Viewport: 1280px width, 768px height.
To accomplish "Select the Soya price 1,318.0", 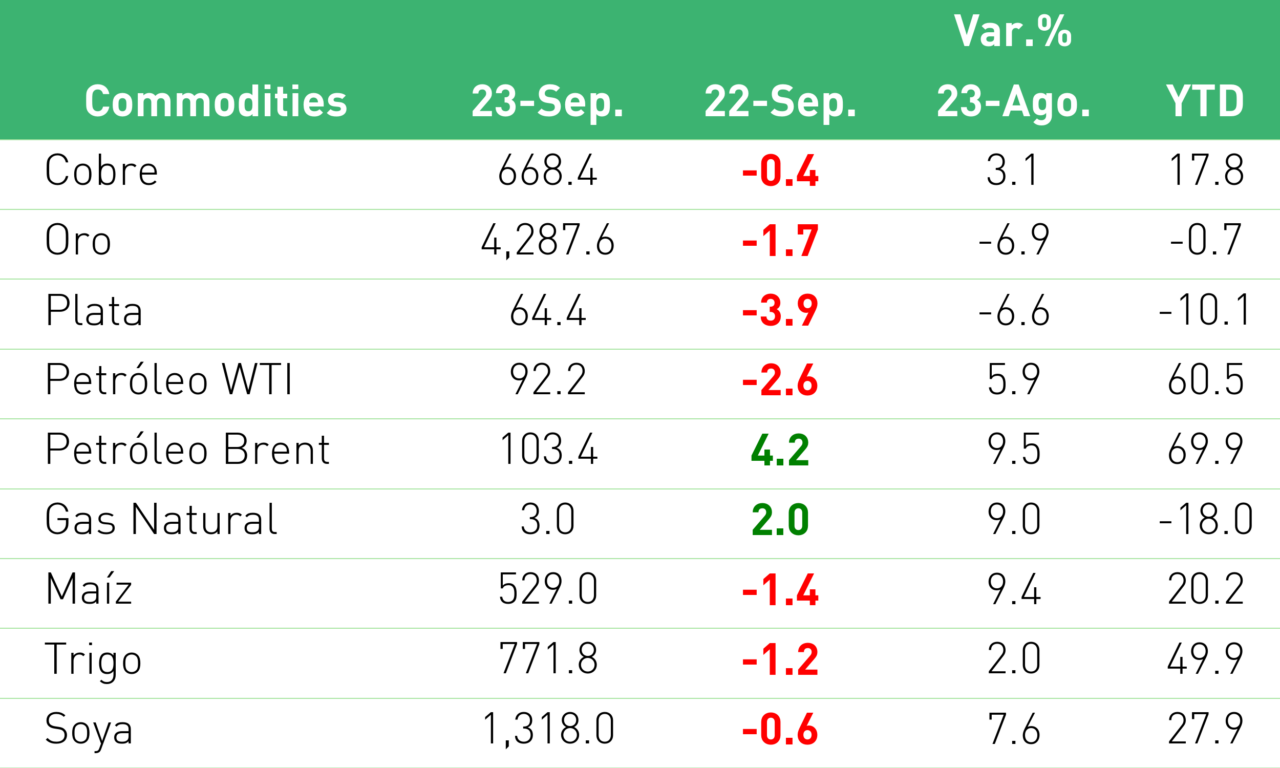I will (548, 731).
